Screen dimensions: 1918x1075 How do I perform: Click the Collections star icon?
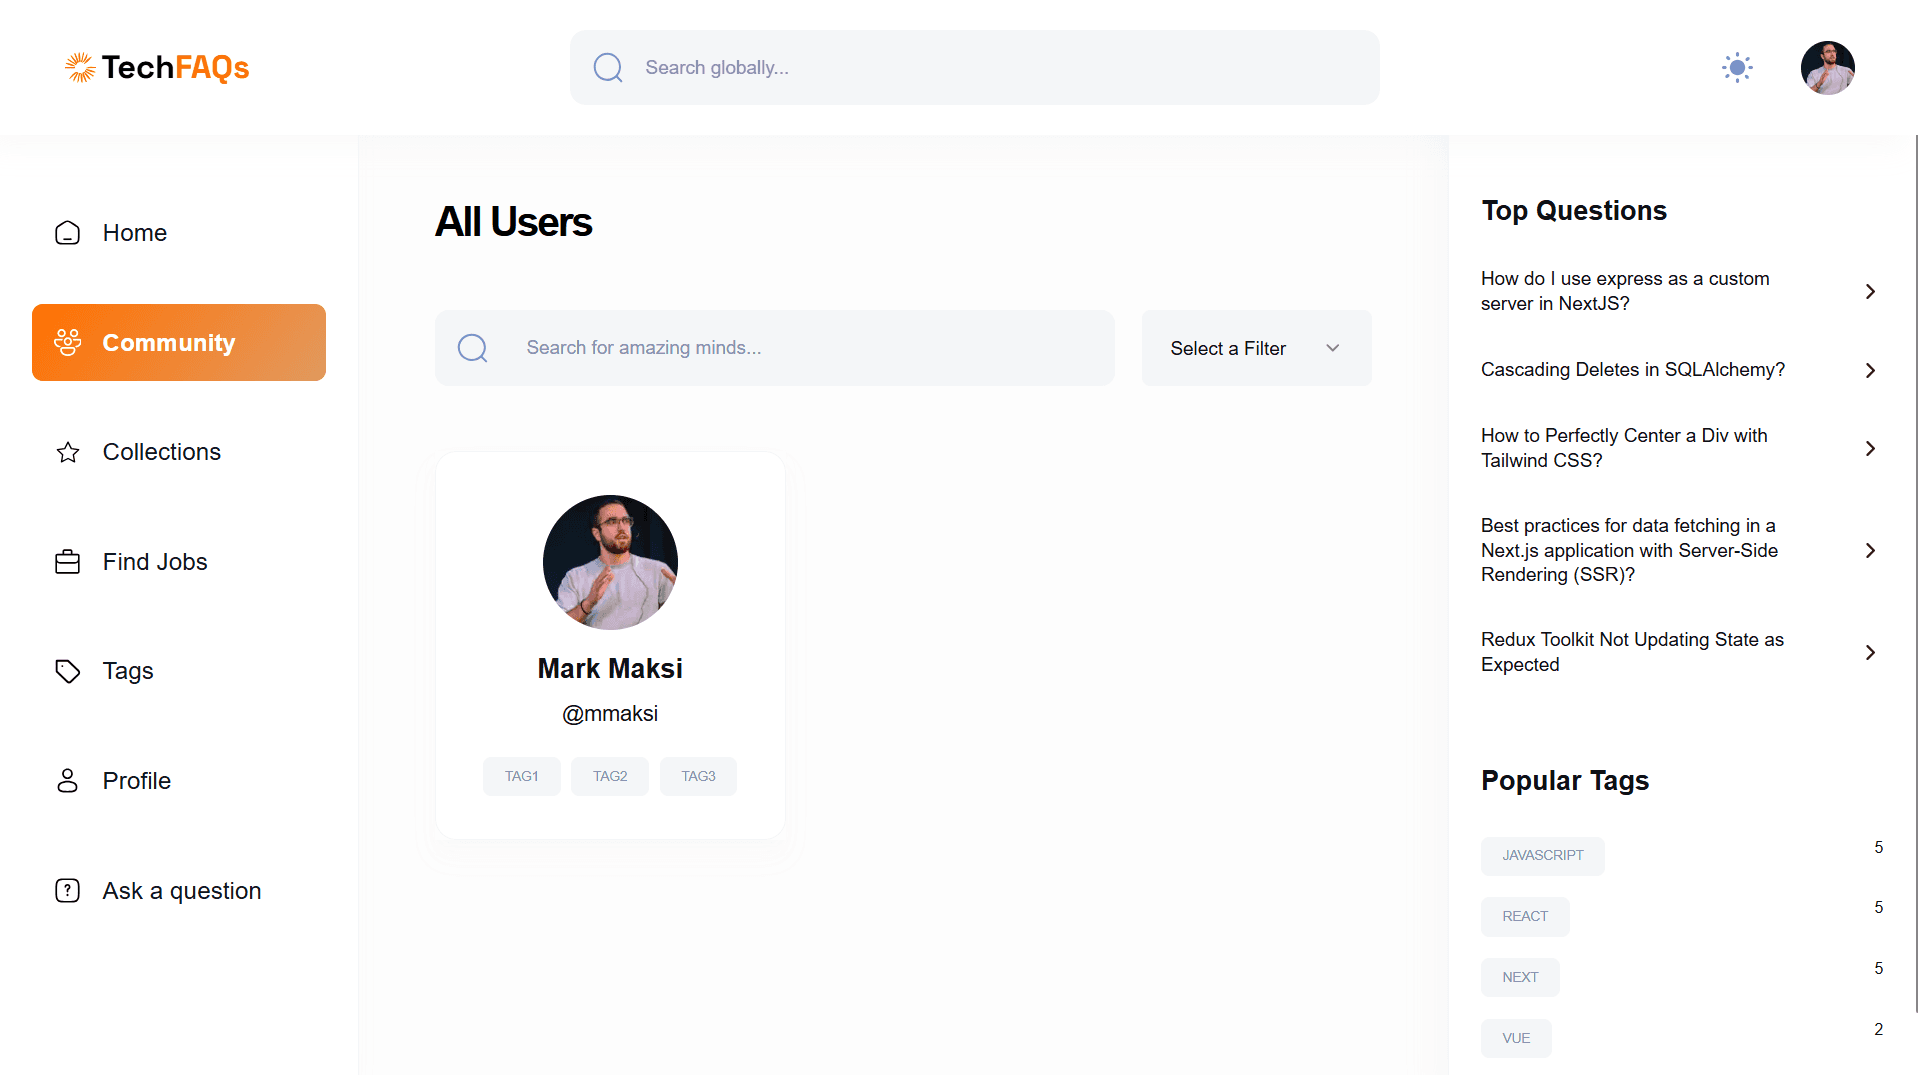[67, 452]
